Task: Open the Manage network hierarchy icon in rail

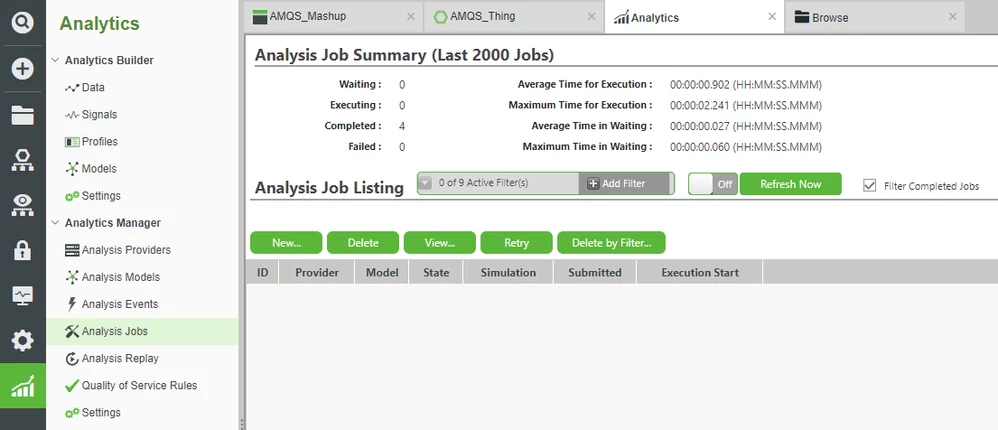Action: [22, 160]
